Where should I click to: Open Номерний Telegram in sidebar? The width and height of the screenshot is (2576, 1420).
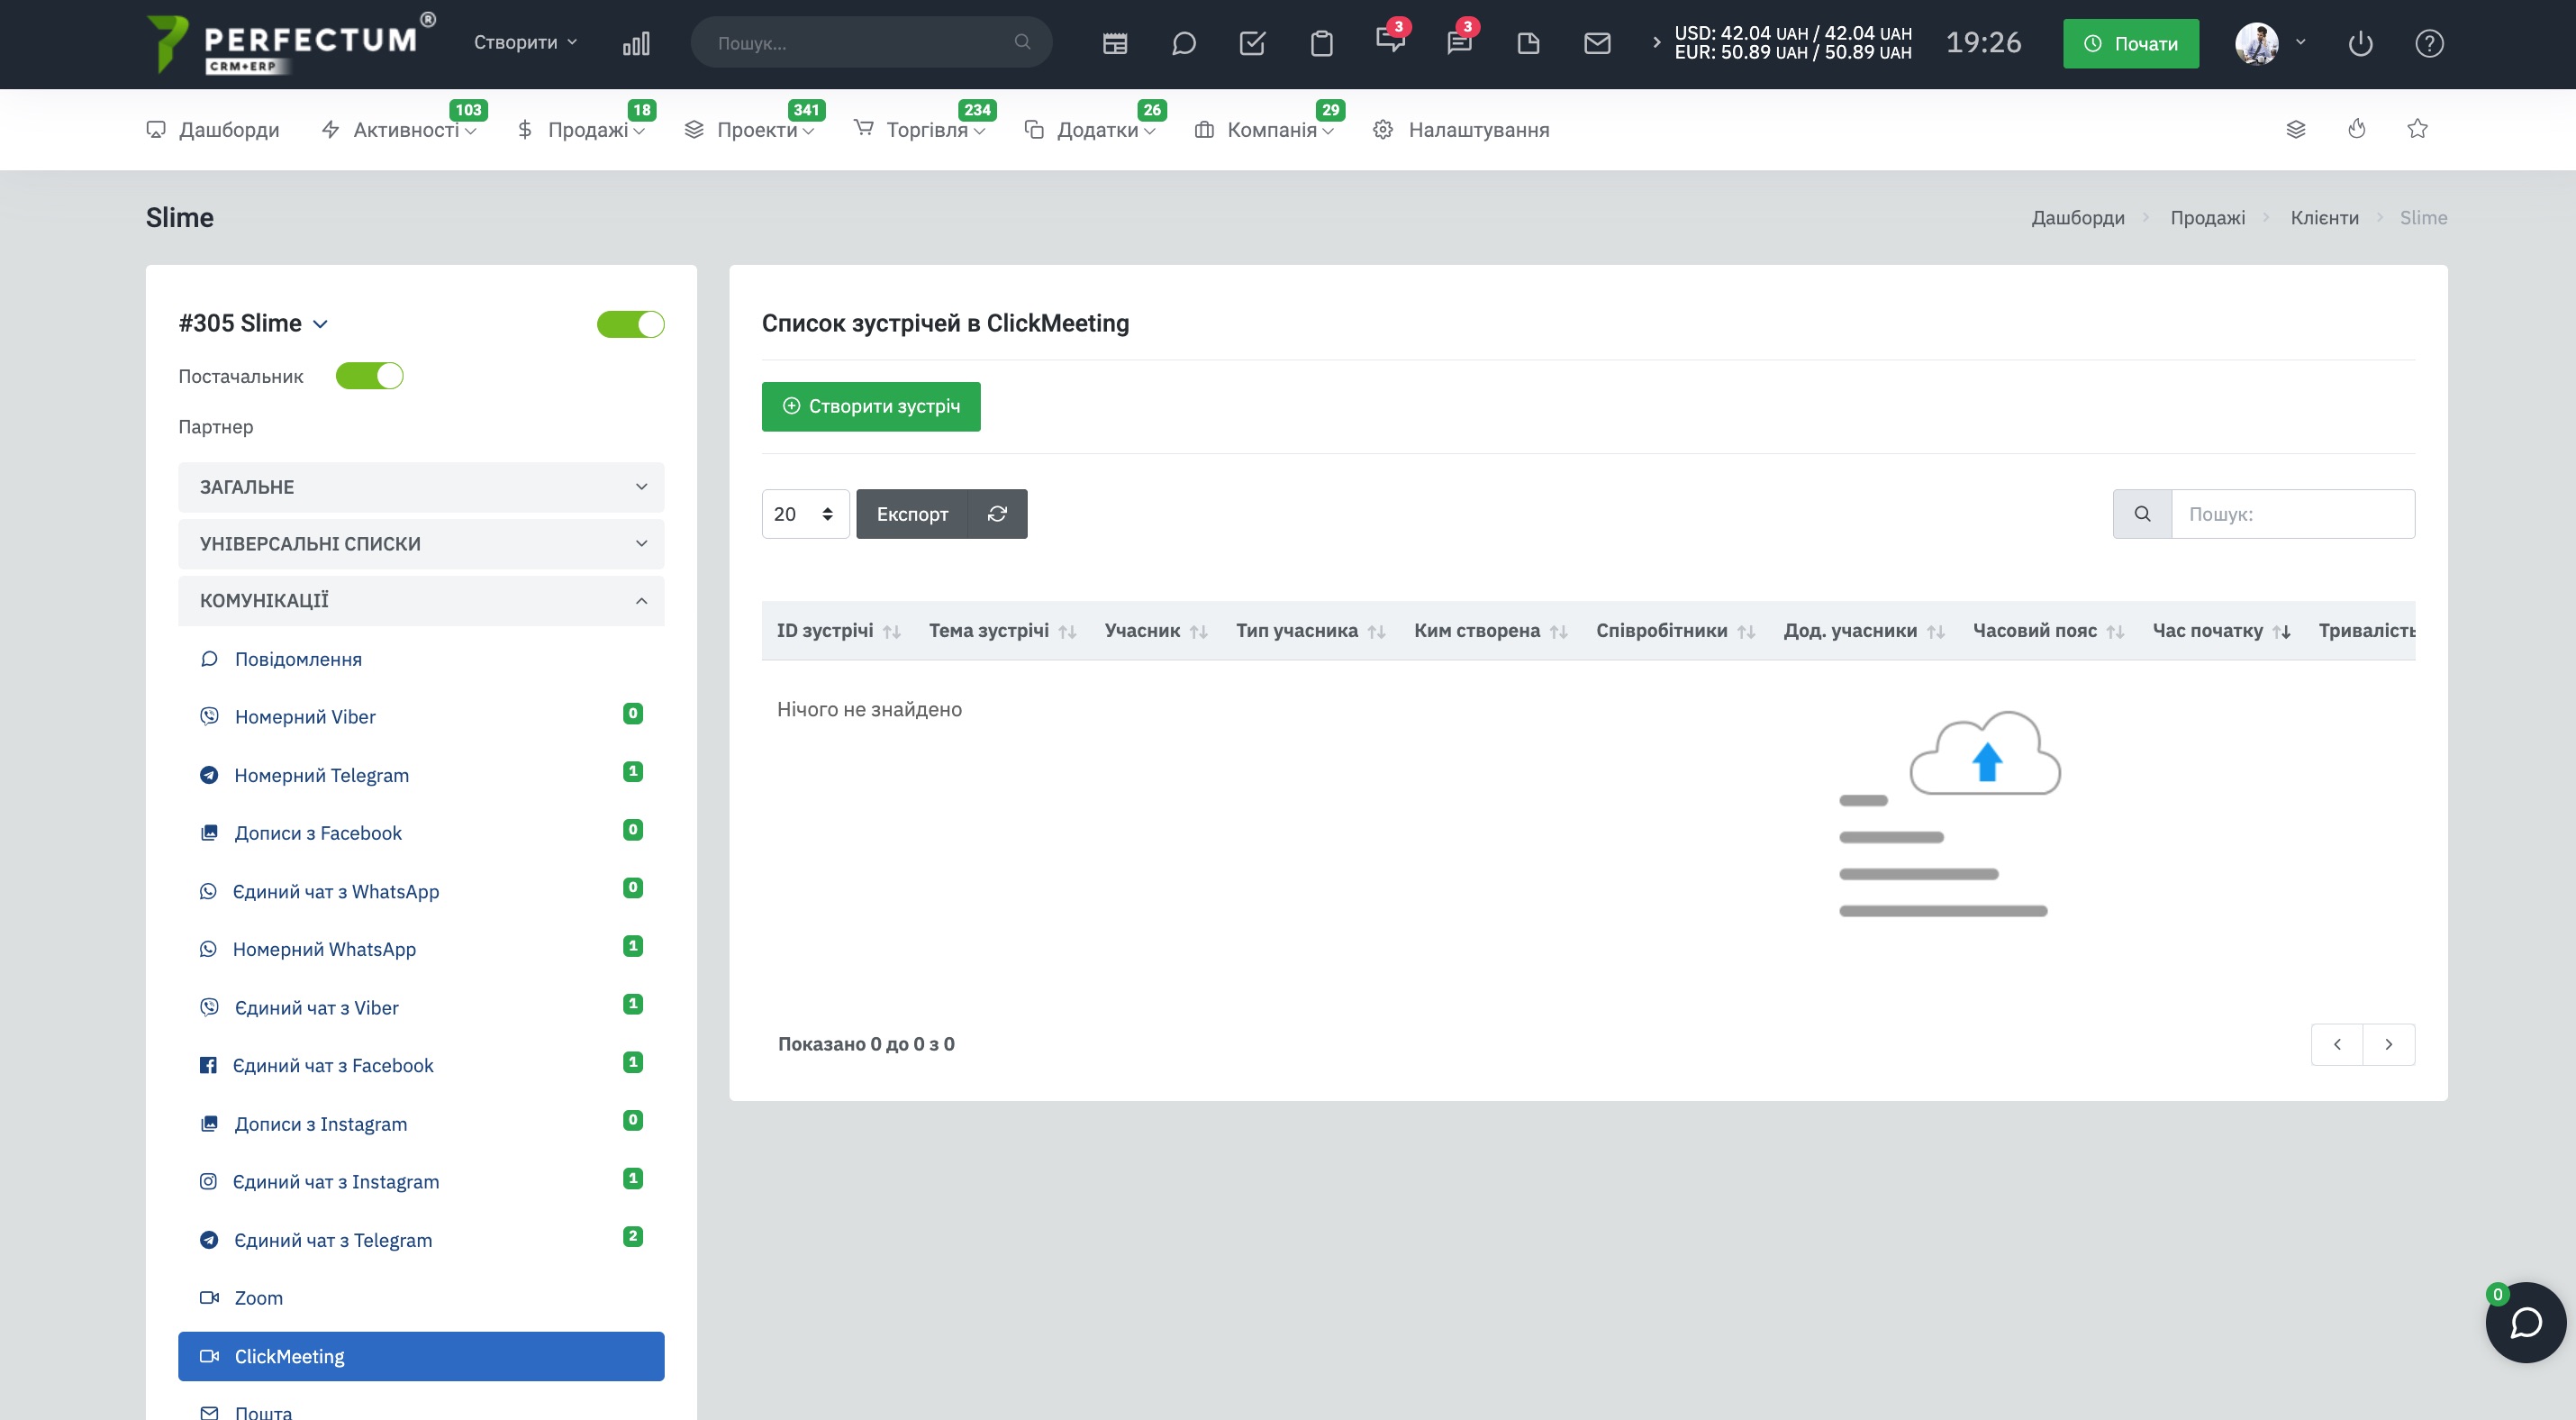pos(421,775)
